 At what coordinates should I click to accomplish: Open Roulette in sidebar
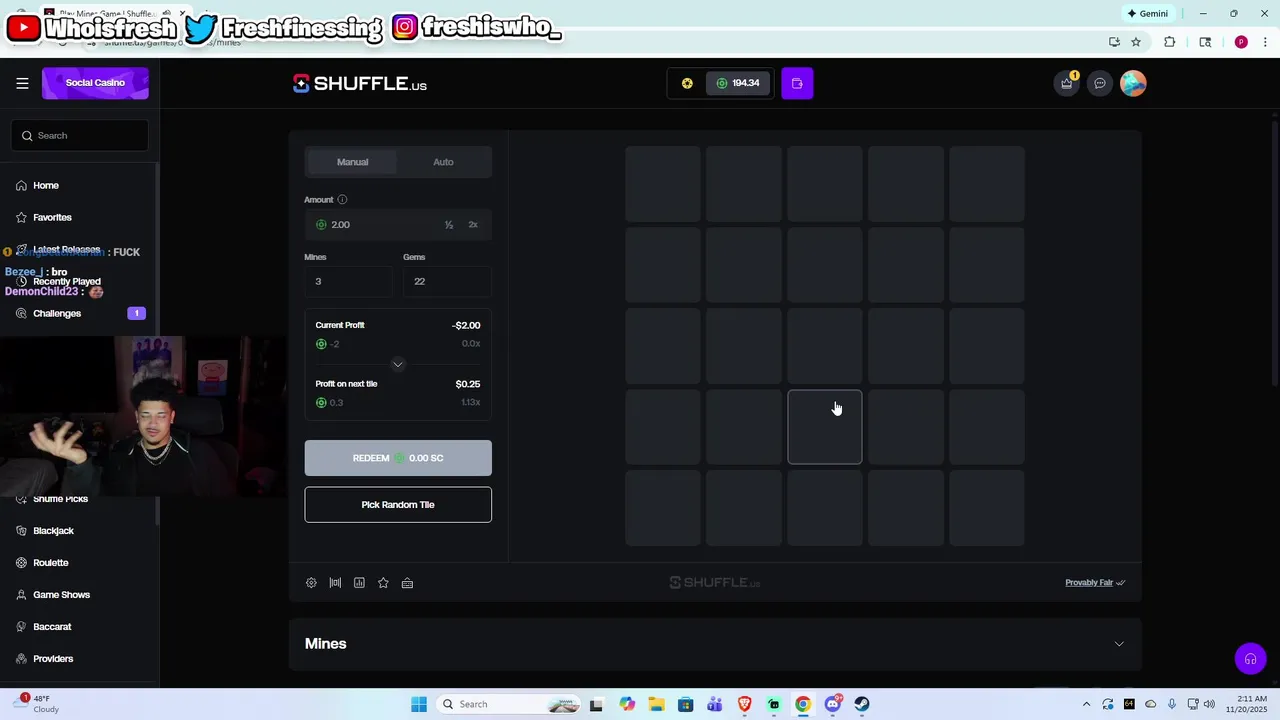[x=50, y=563]
